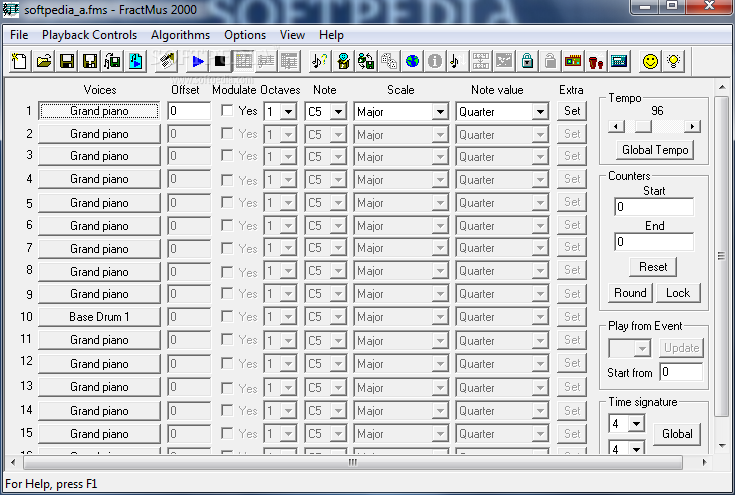This screenshot has width=735, height=495.
Task: Start playback with the blue Play arrow
Action: coord(197,61)
